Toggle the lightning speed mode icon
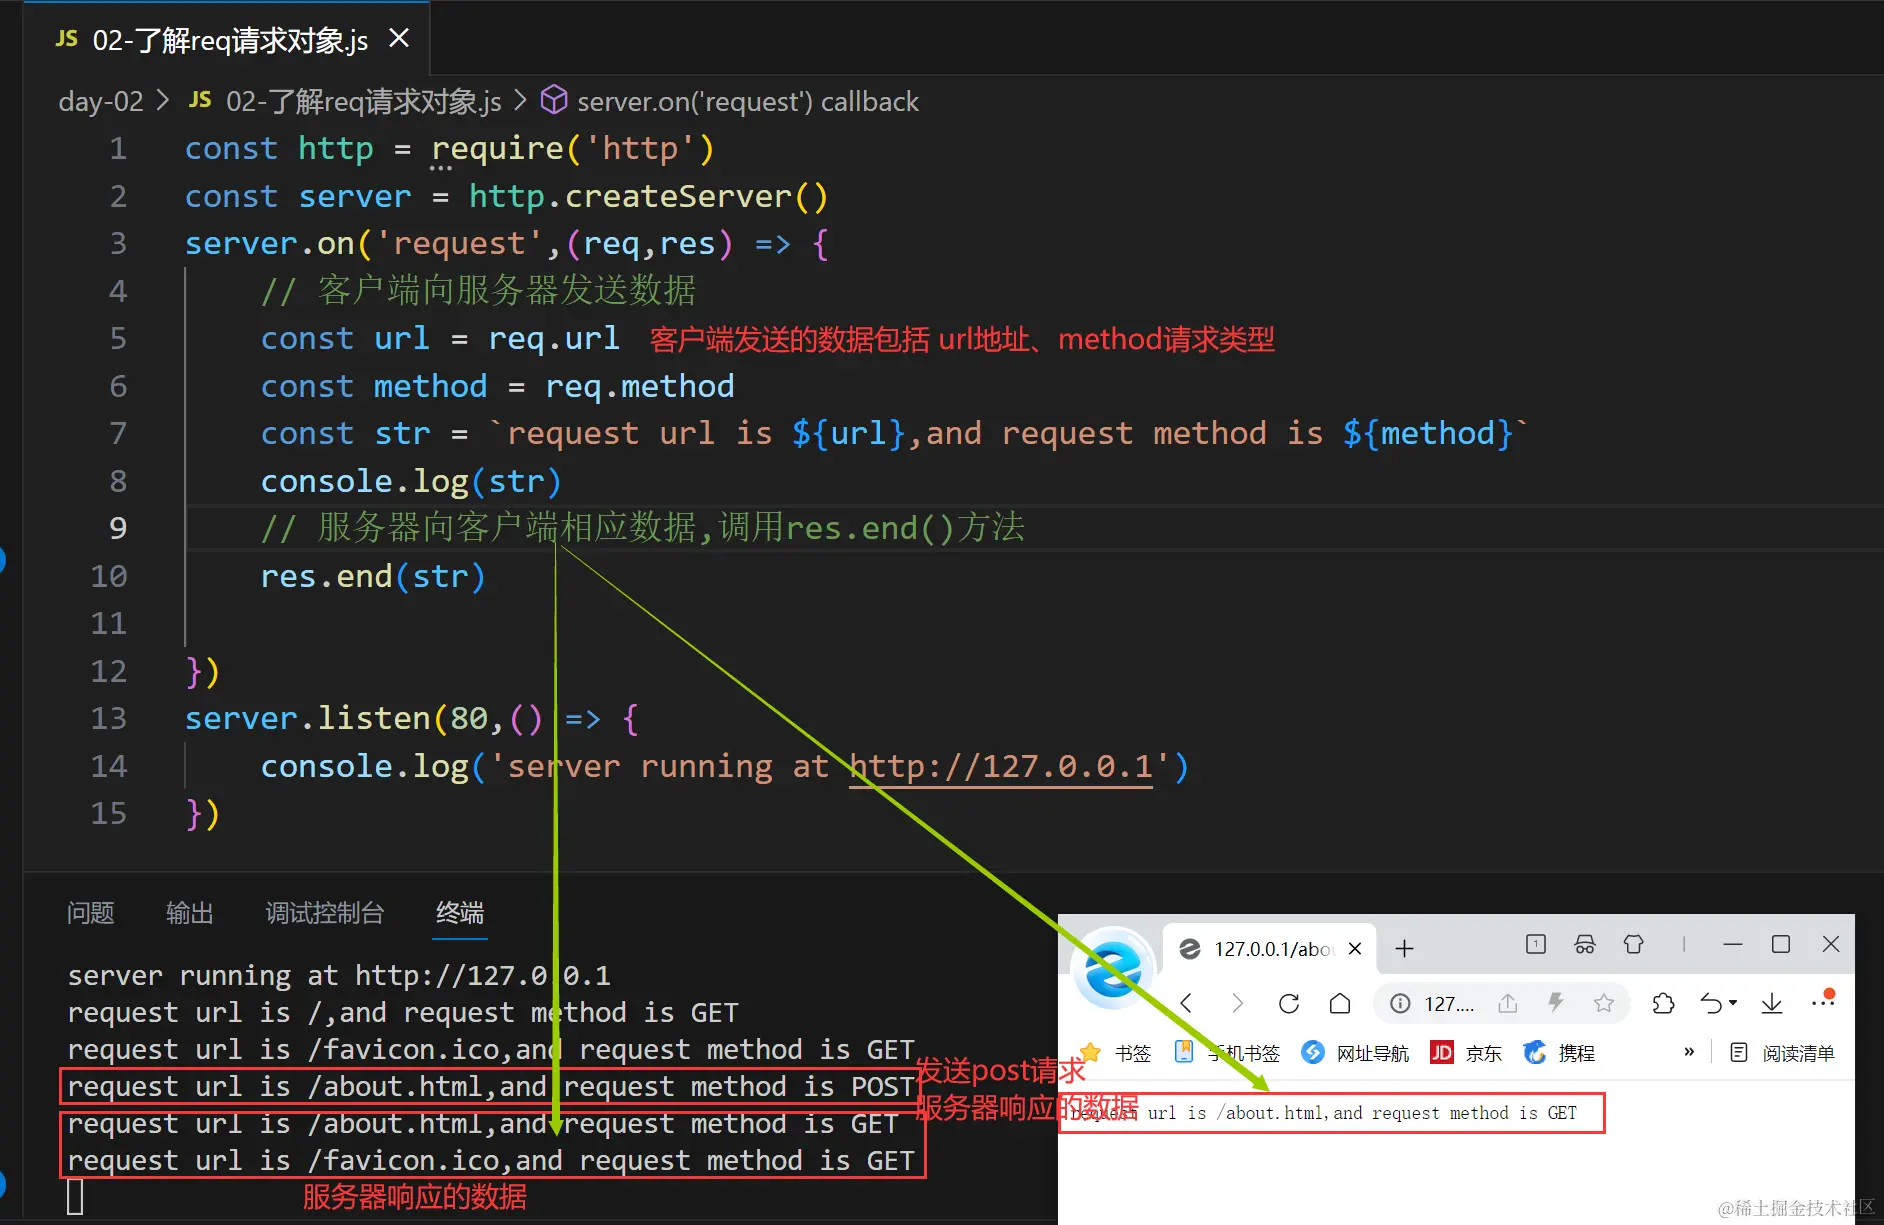 tap(1556, 1003)
